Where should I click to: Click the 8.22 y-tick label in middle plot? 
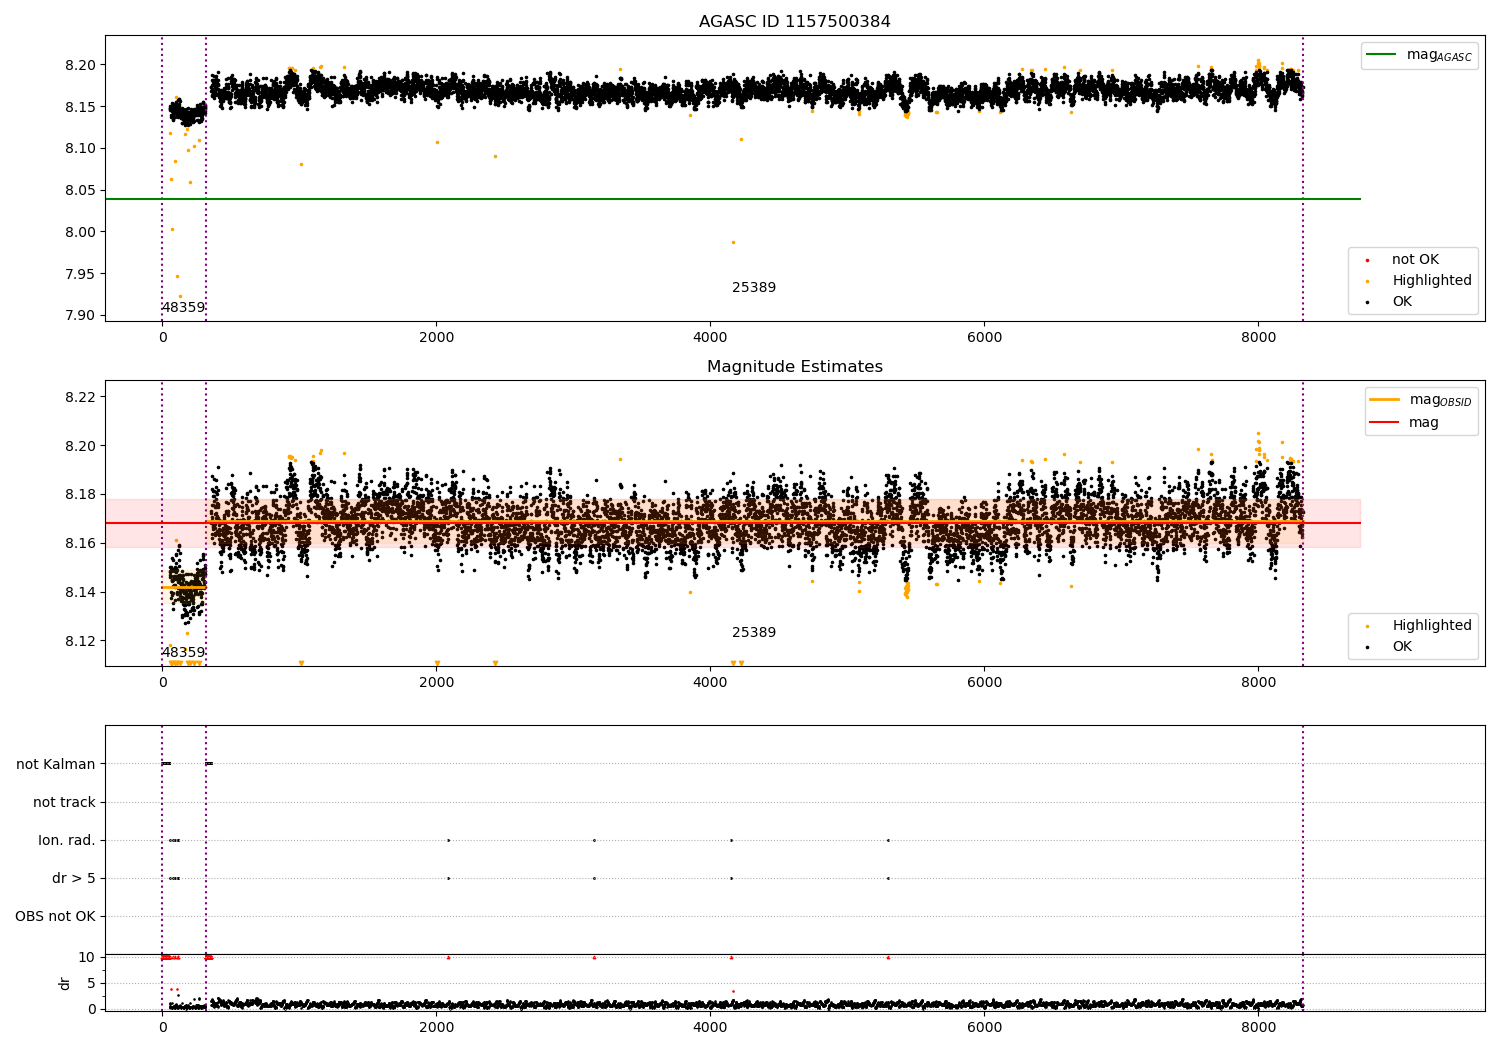(80, 397)
